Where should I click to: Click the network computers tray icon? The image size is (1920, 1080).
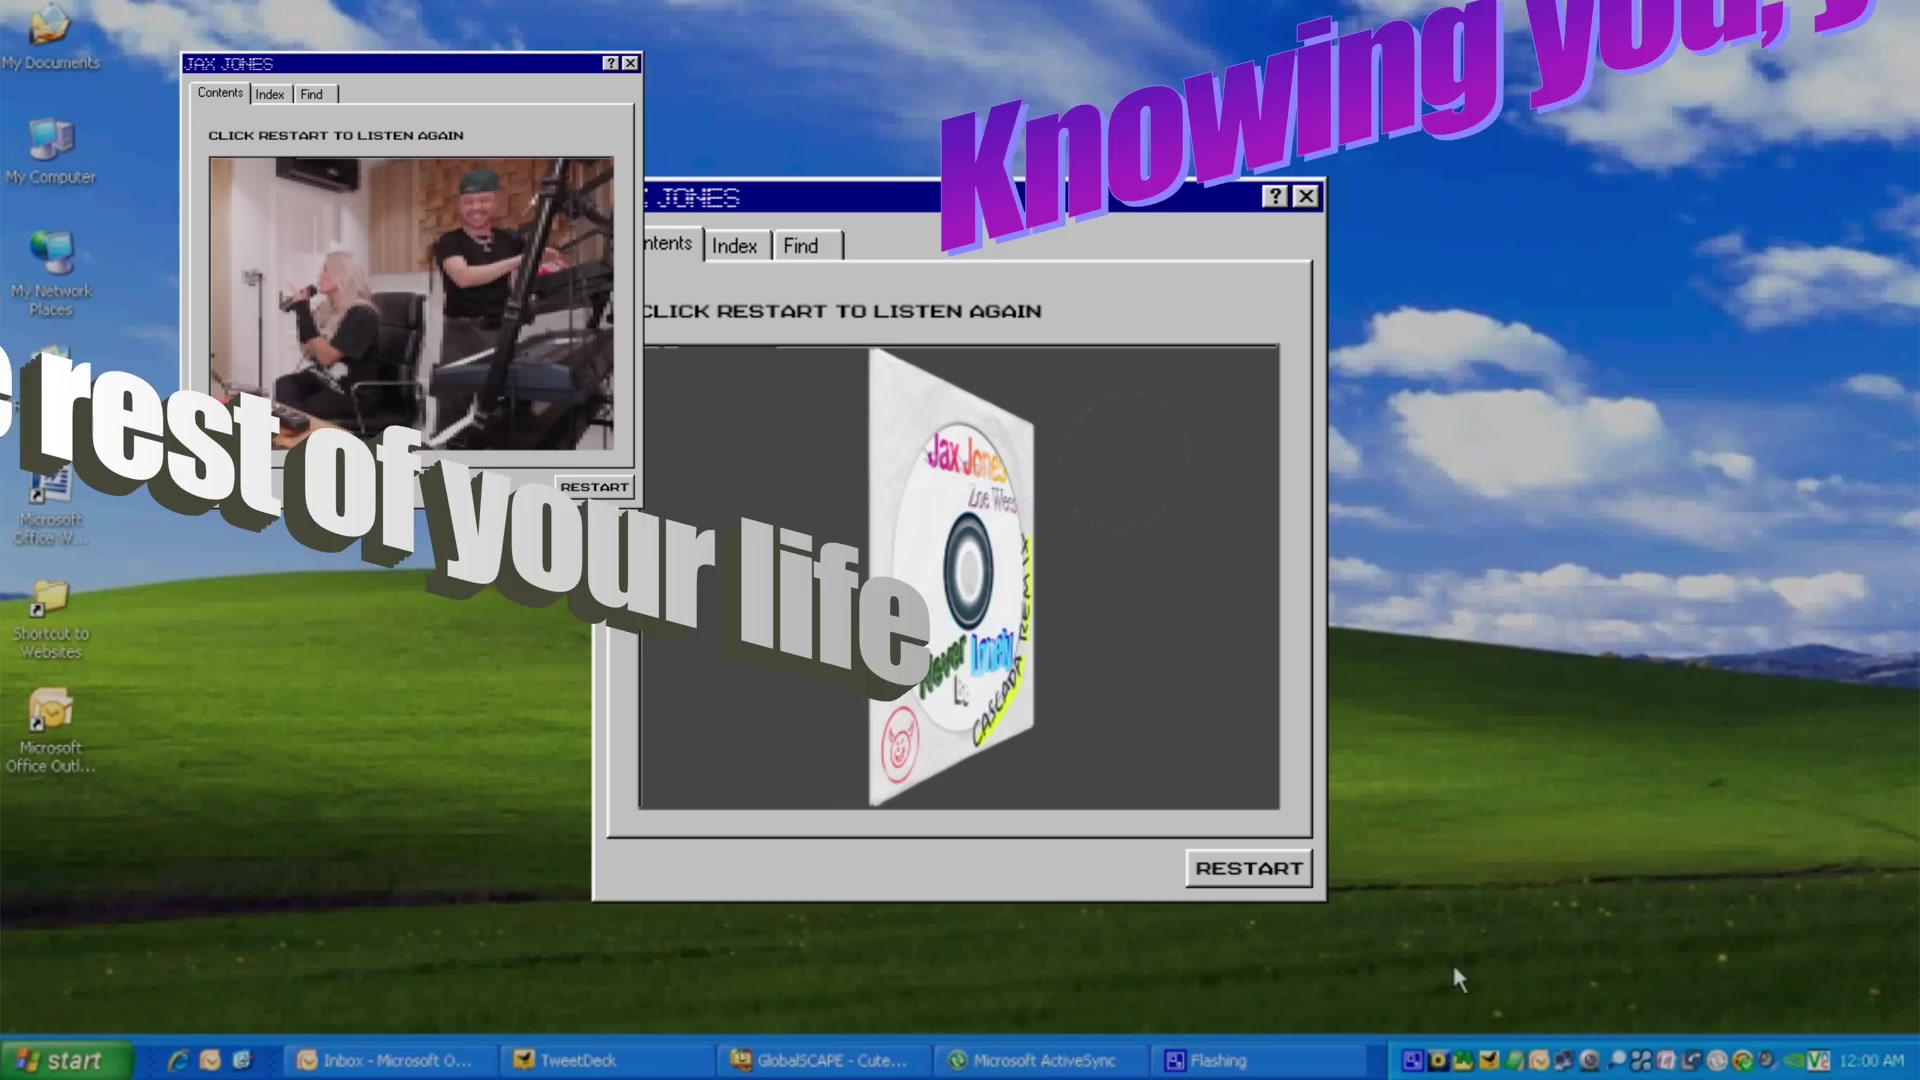(1563, 1060)
